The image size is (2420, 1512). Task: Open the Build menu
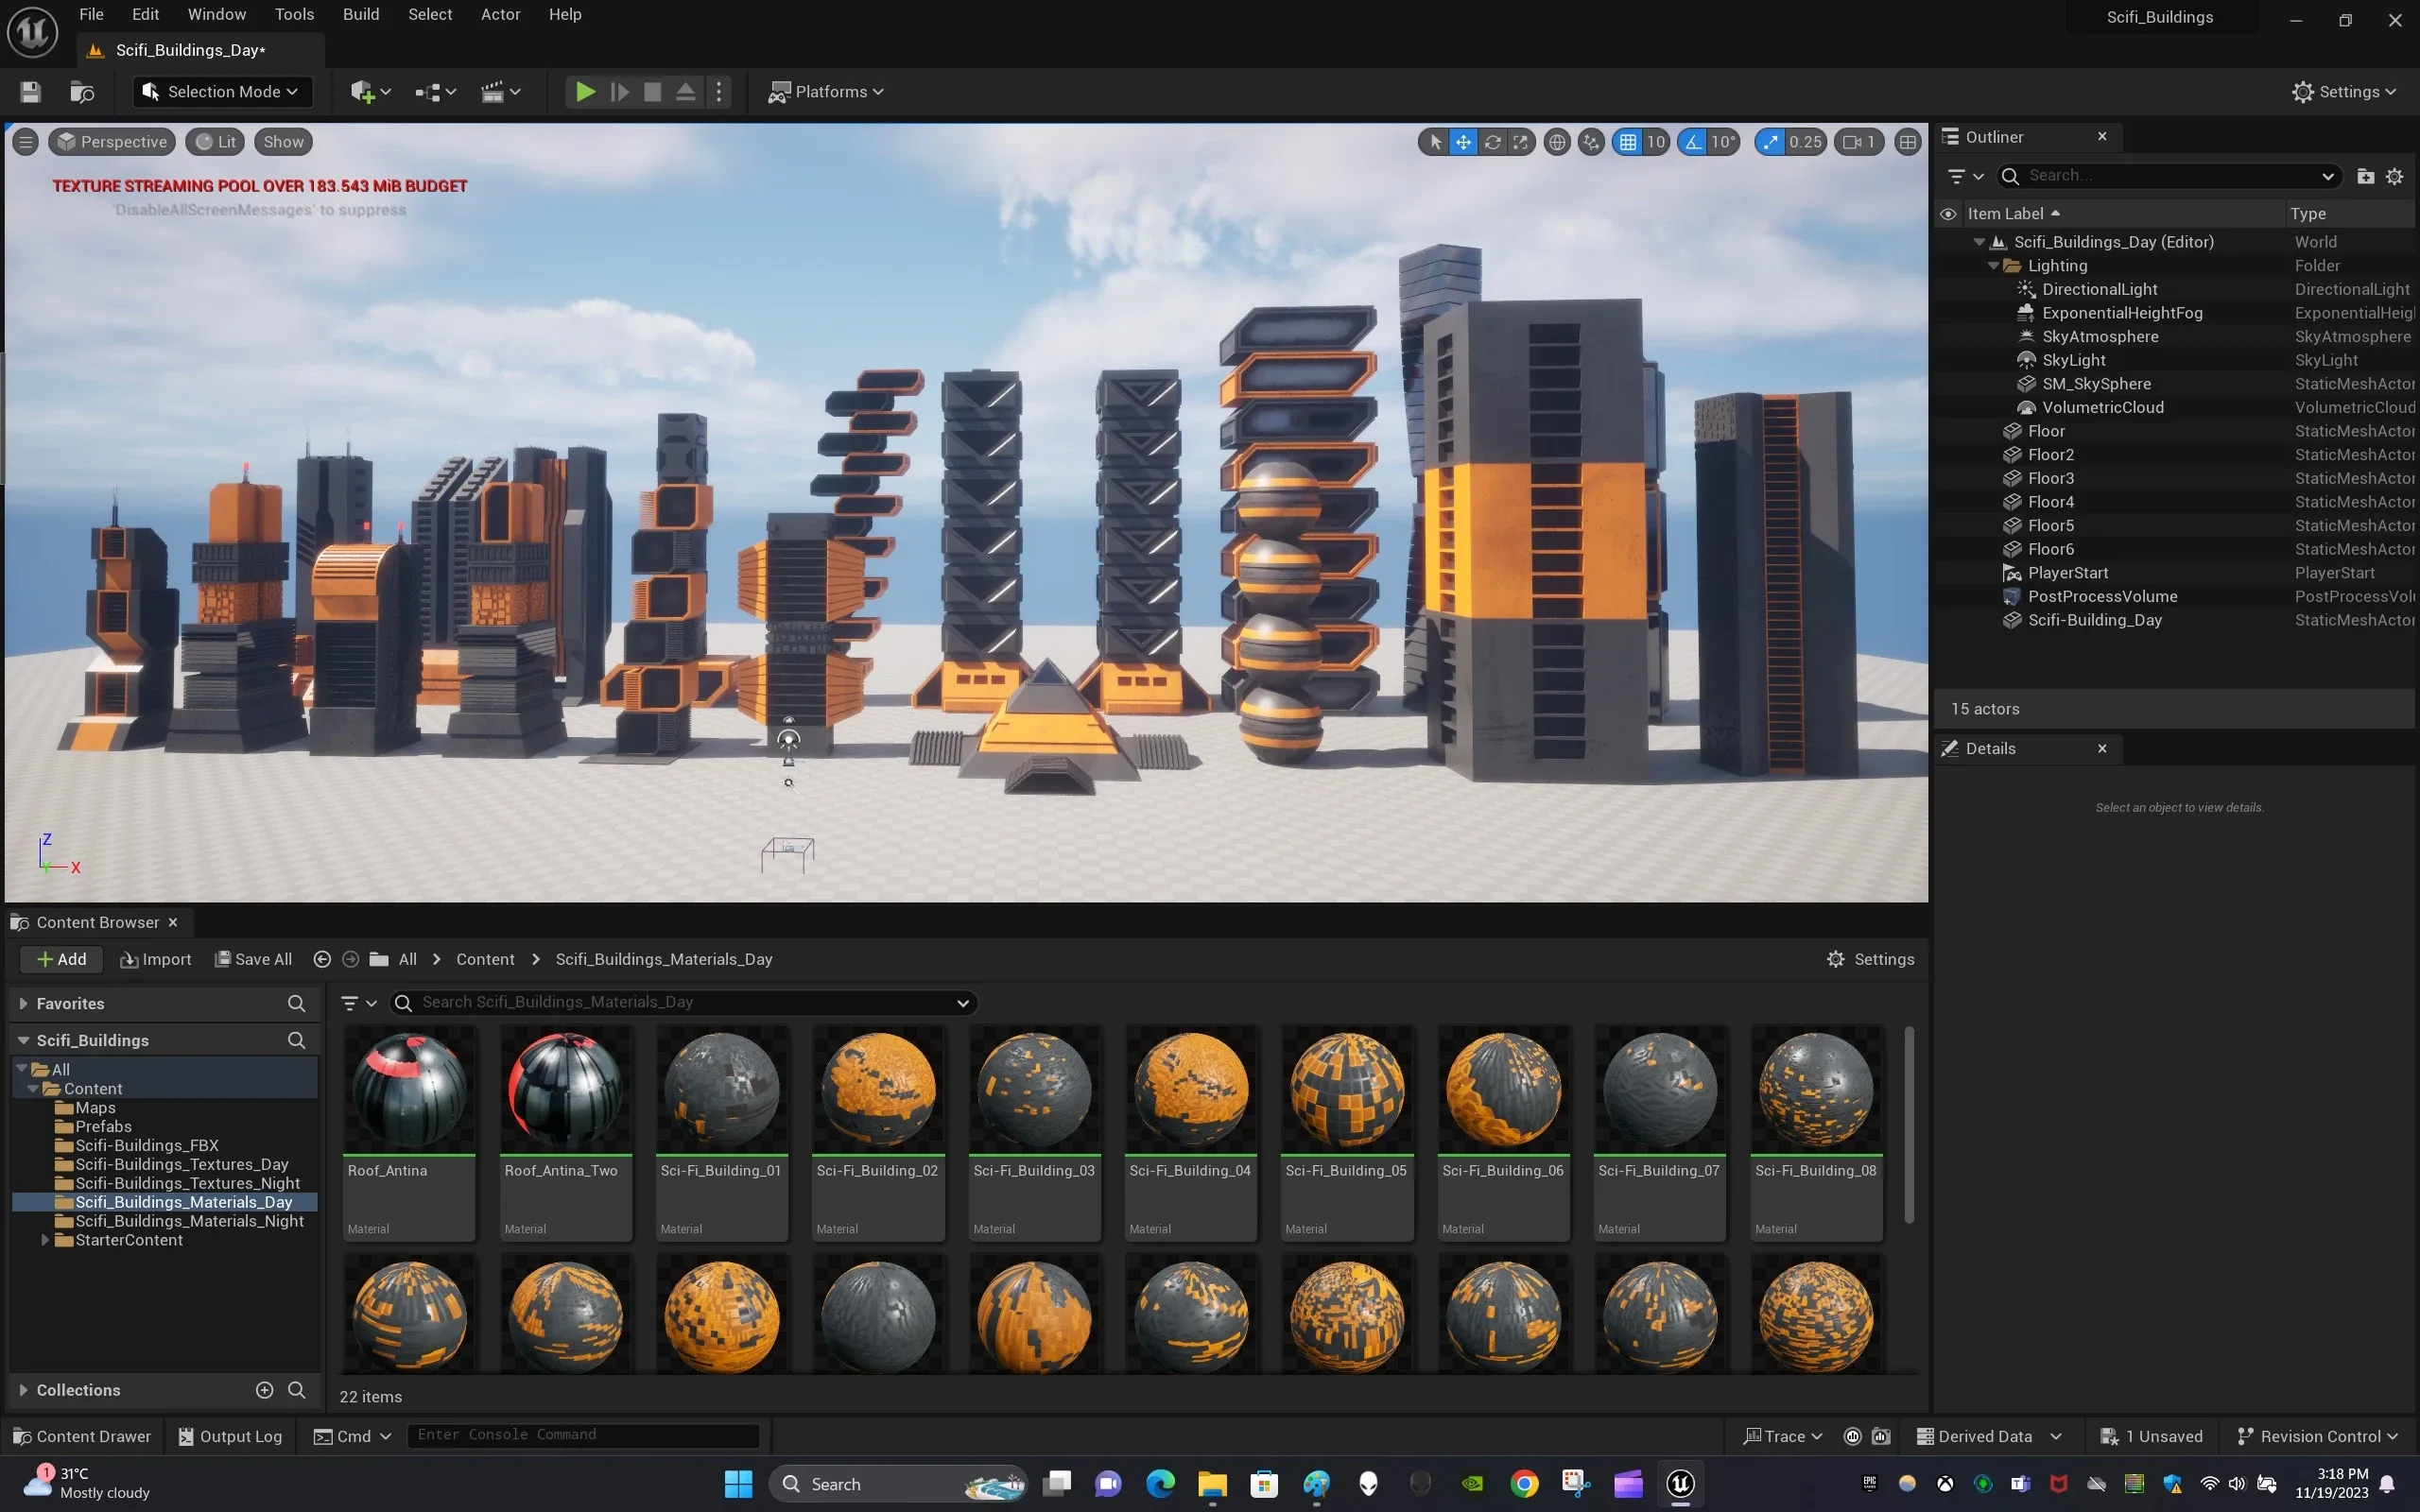[x=361, y=14]
